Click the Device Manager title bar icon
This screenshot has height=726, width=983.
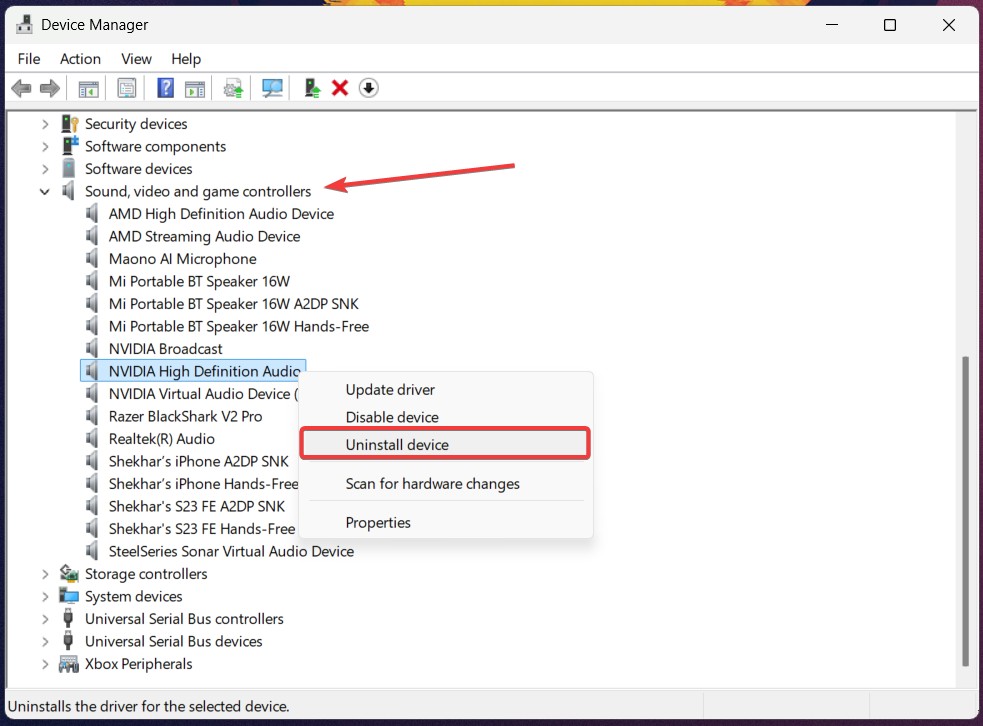click(x=24, y=24)
